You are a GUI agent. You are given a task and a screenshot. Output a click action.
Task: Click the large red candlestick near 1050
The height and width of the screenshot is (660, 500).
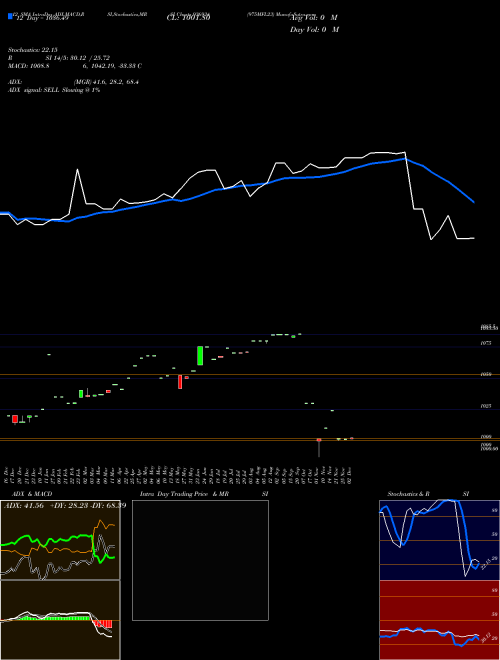pos(180,382)
